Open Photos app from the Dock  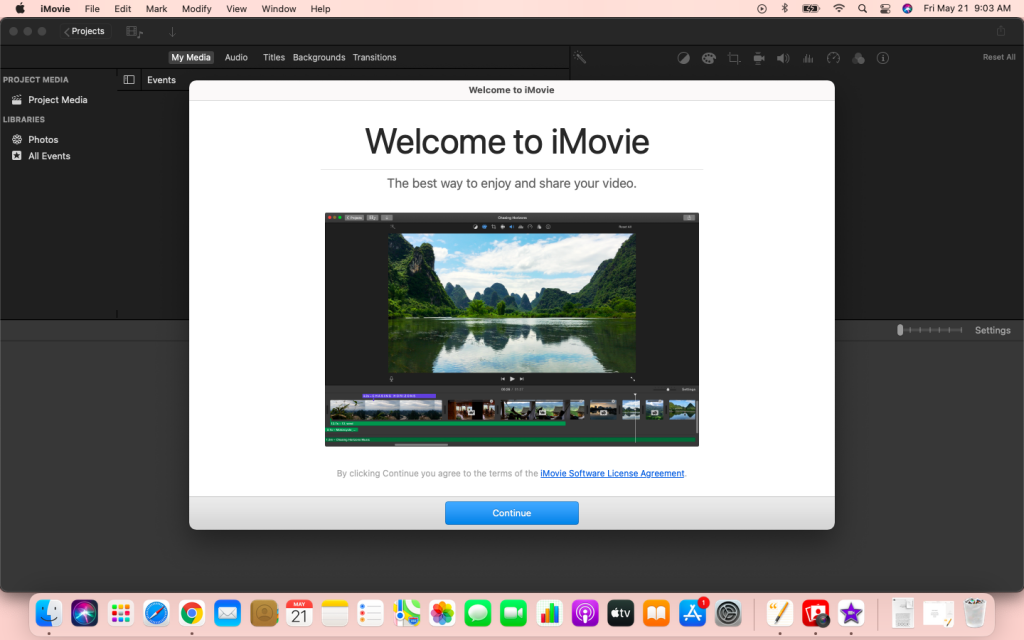pyautogui.click(x=442, y=613)
